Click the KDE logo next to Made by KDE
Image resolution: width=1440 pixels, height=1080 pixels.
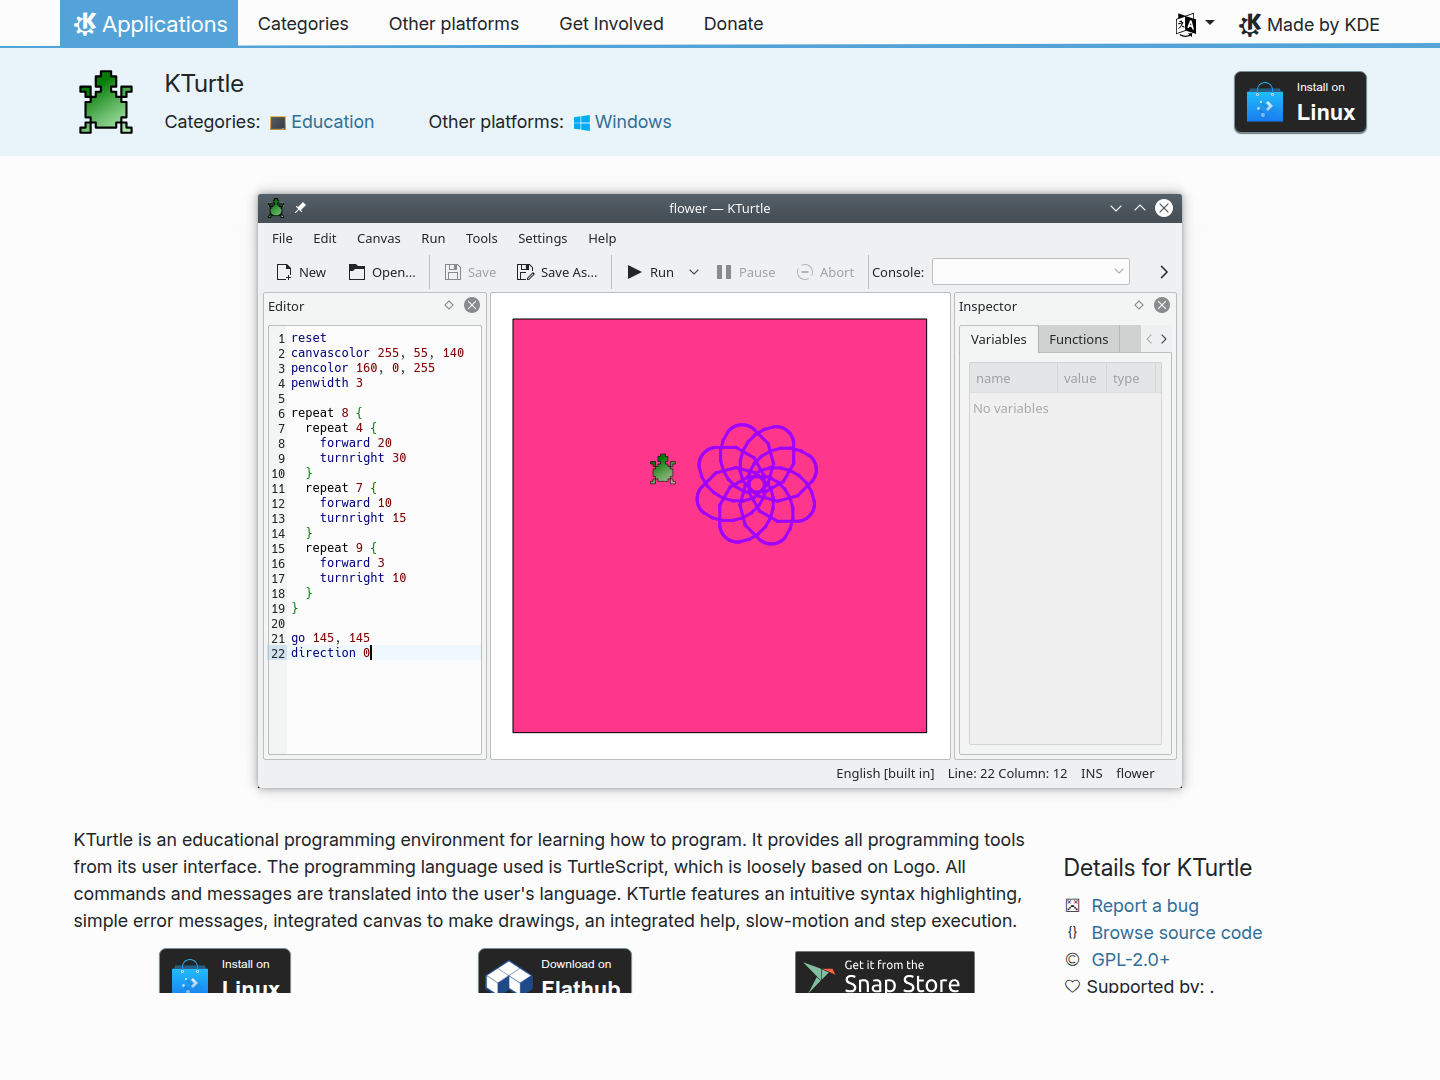pyautogui.click(x=1250, y=24)
